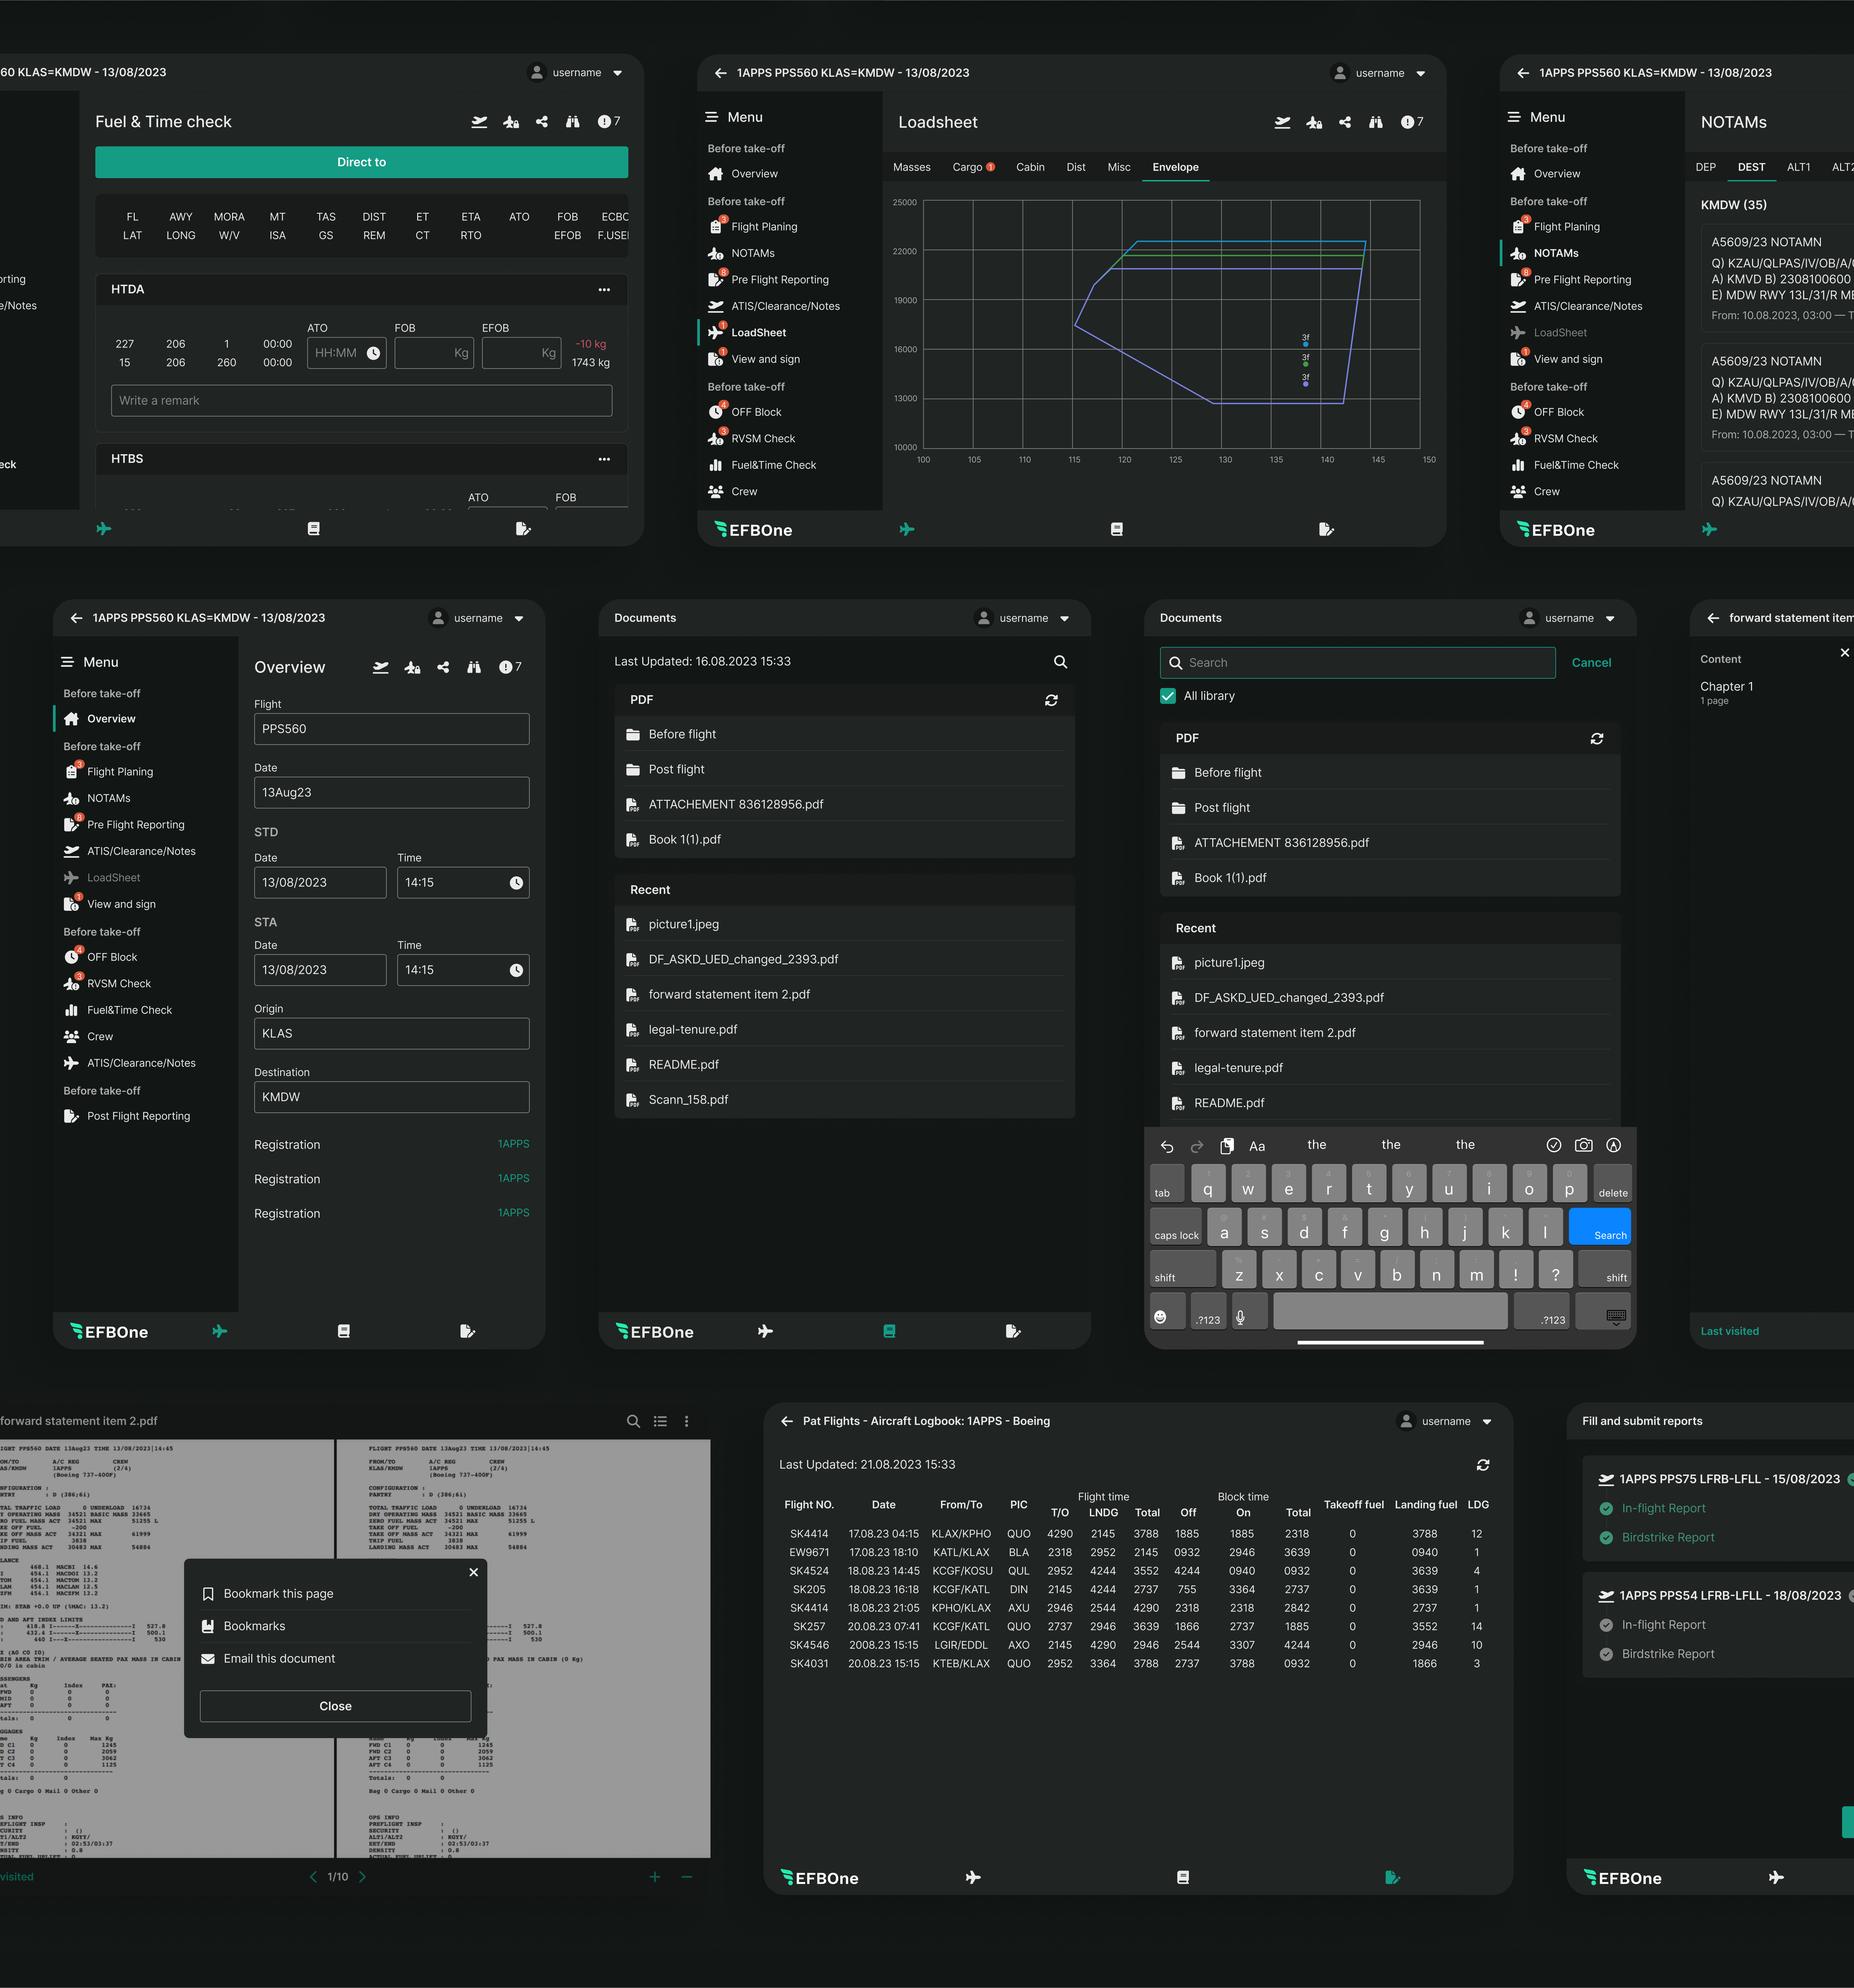Click the clock icon in HTDA ATO field
Viewport: 1854px width, 1988px height.
[373, 353]
